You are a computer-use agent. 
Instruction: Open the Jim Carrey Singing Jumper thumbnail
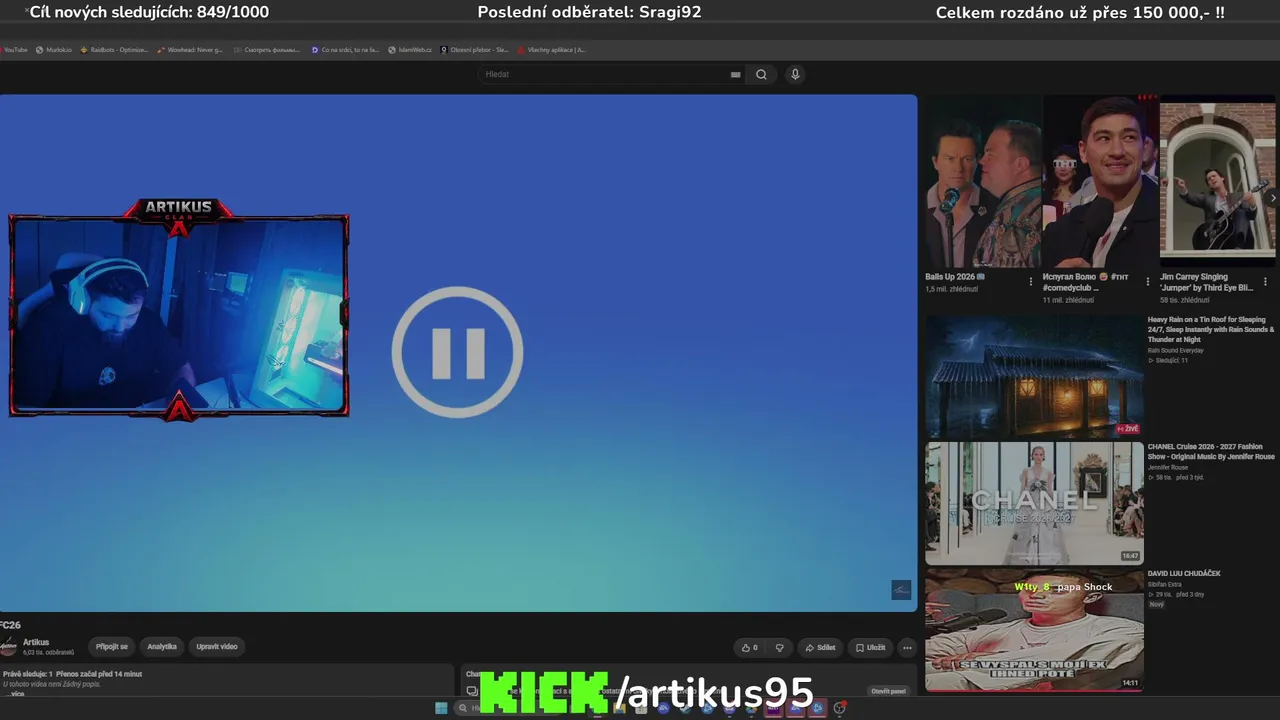tap(1218, 182)
